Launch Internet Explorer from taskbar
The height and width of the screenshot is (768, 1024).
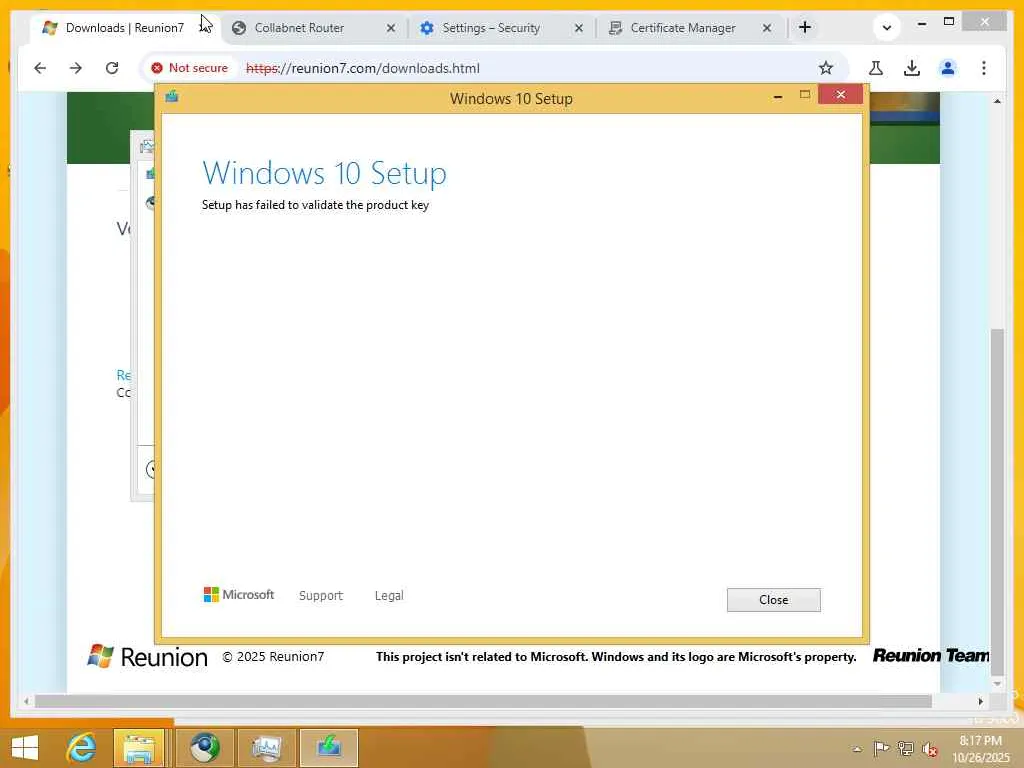(82, 748)
